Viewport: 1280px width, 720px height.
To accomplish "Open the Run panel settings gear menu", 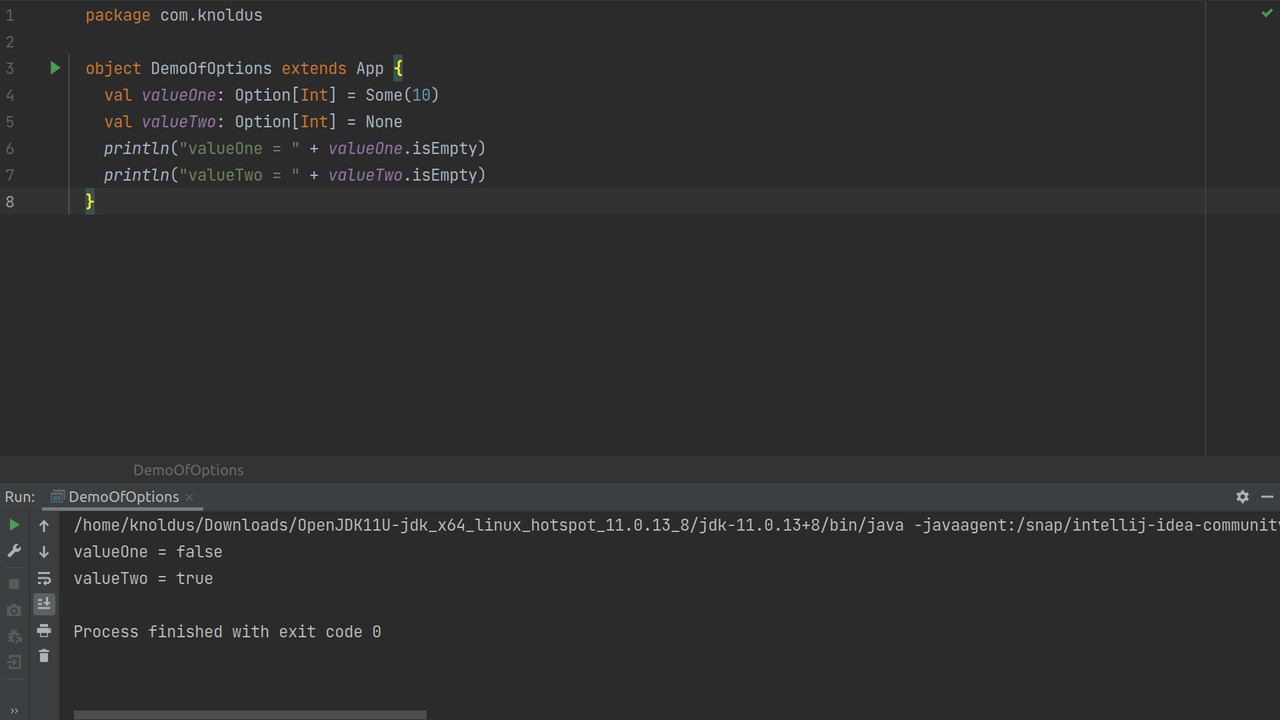I will pyautogui.click(x=1242, y=496).
